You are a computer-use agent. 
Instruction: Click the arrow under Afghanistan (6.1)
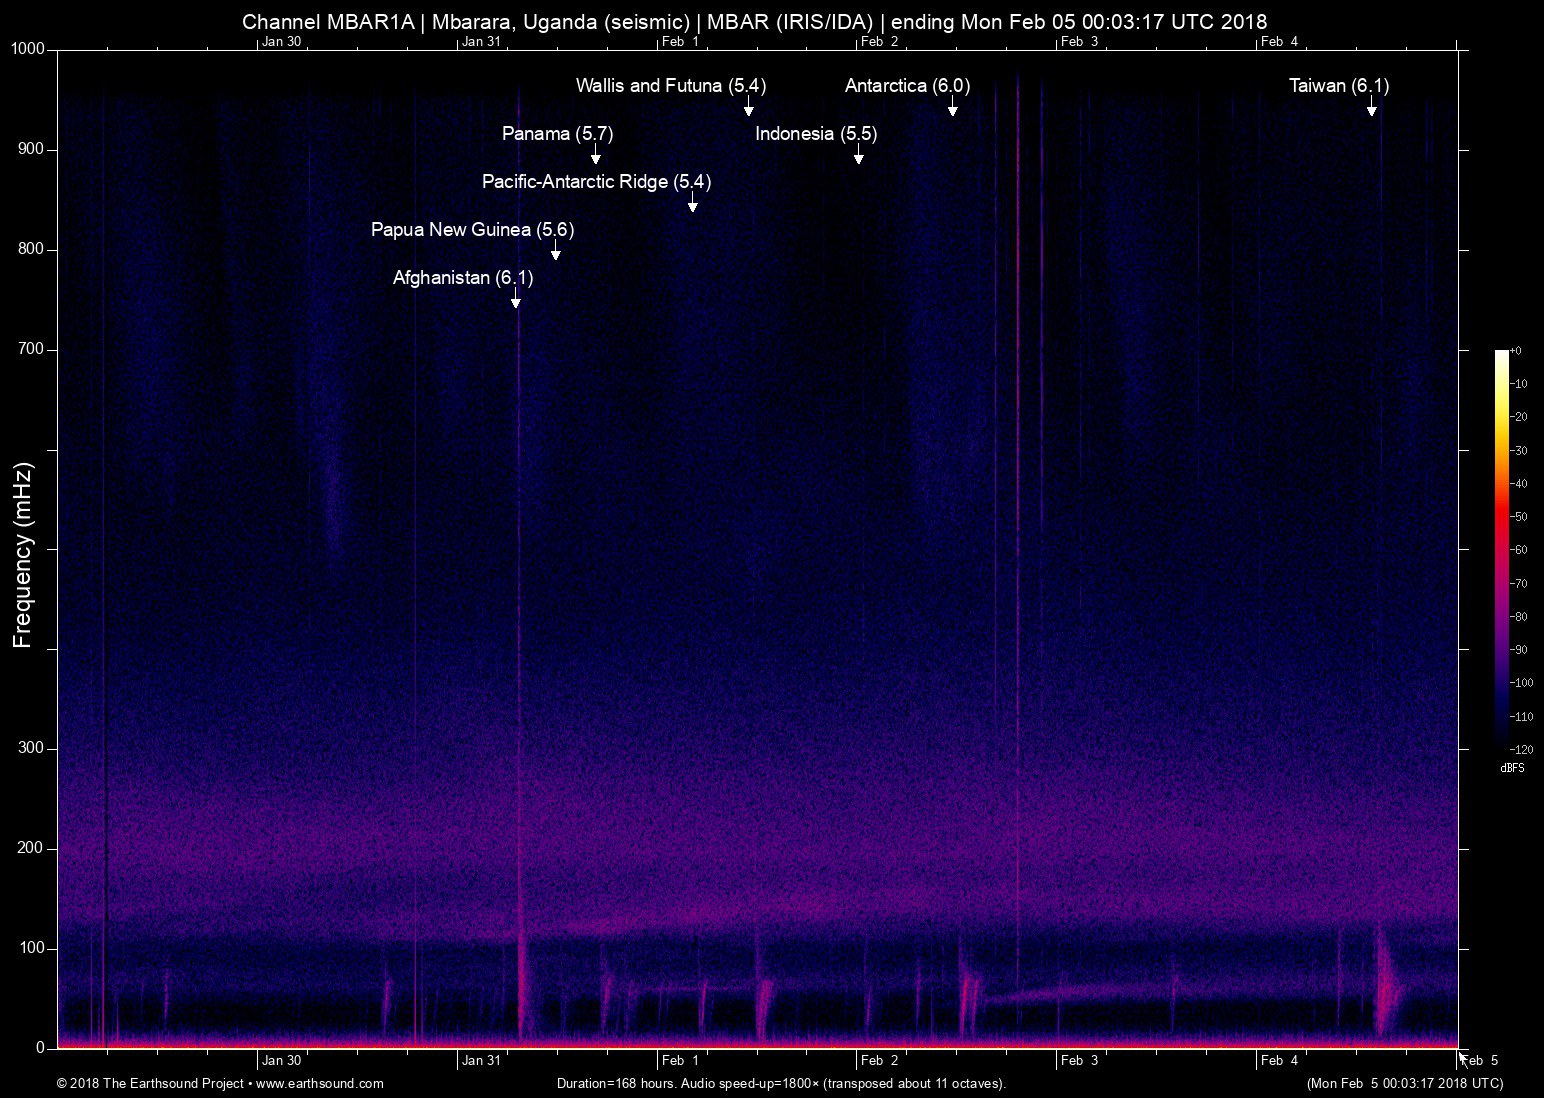pyautogui.click(x=515, y=299)
